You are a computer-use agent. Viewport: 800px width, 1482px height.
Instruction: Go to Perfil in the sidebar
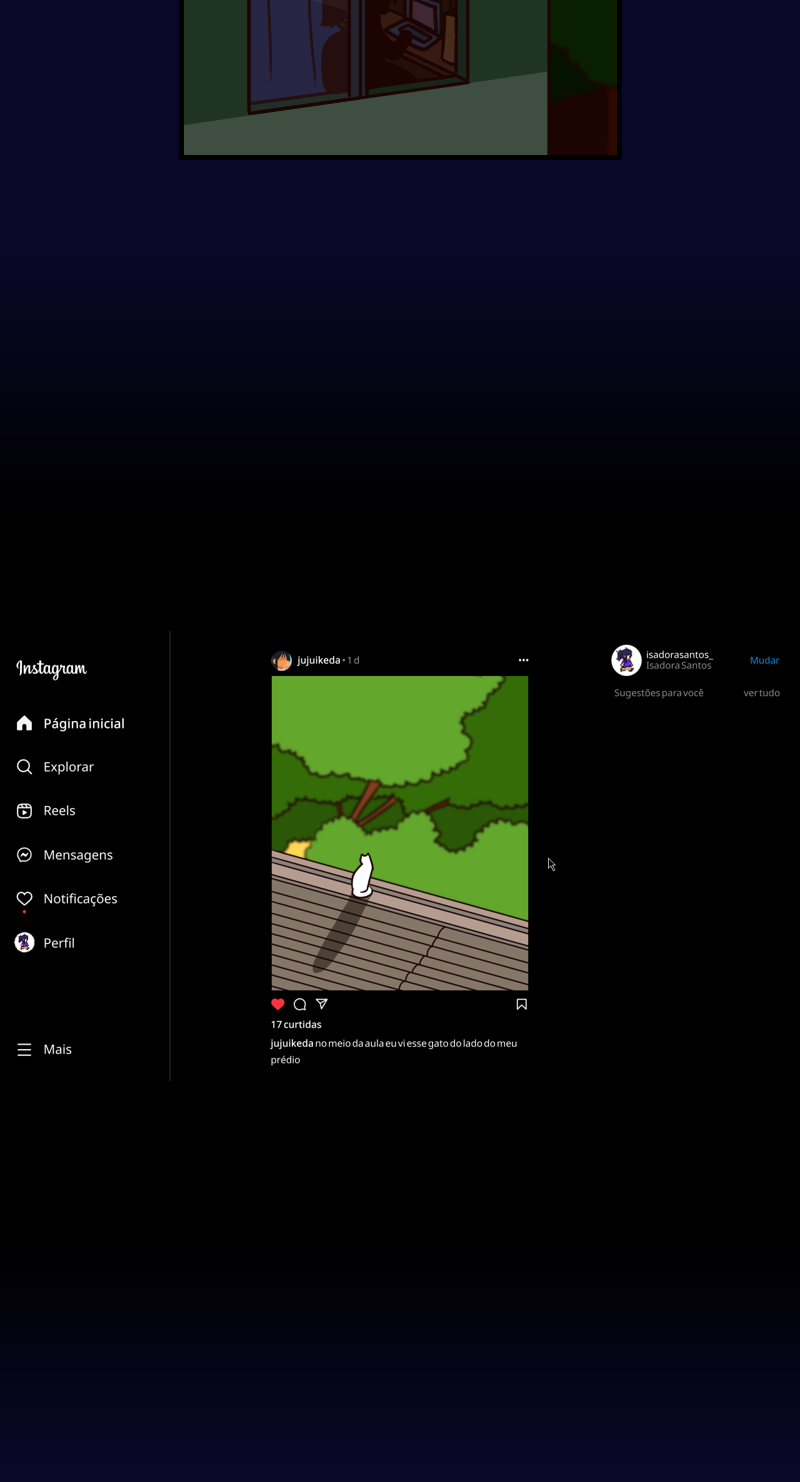pyautogui.click(x=25, y=943)
